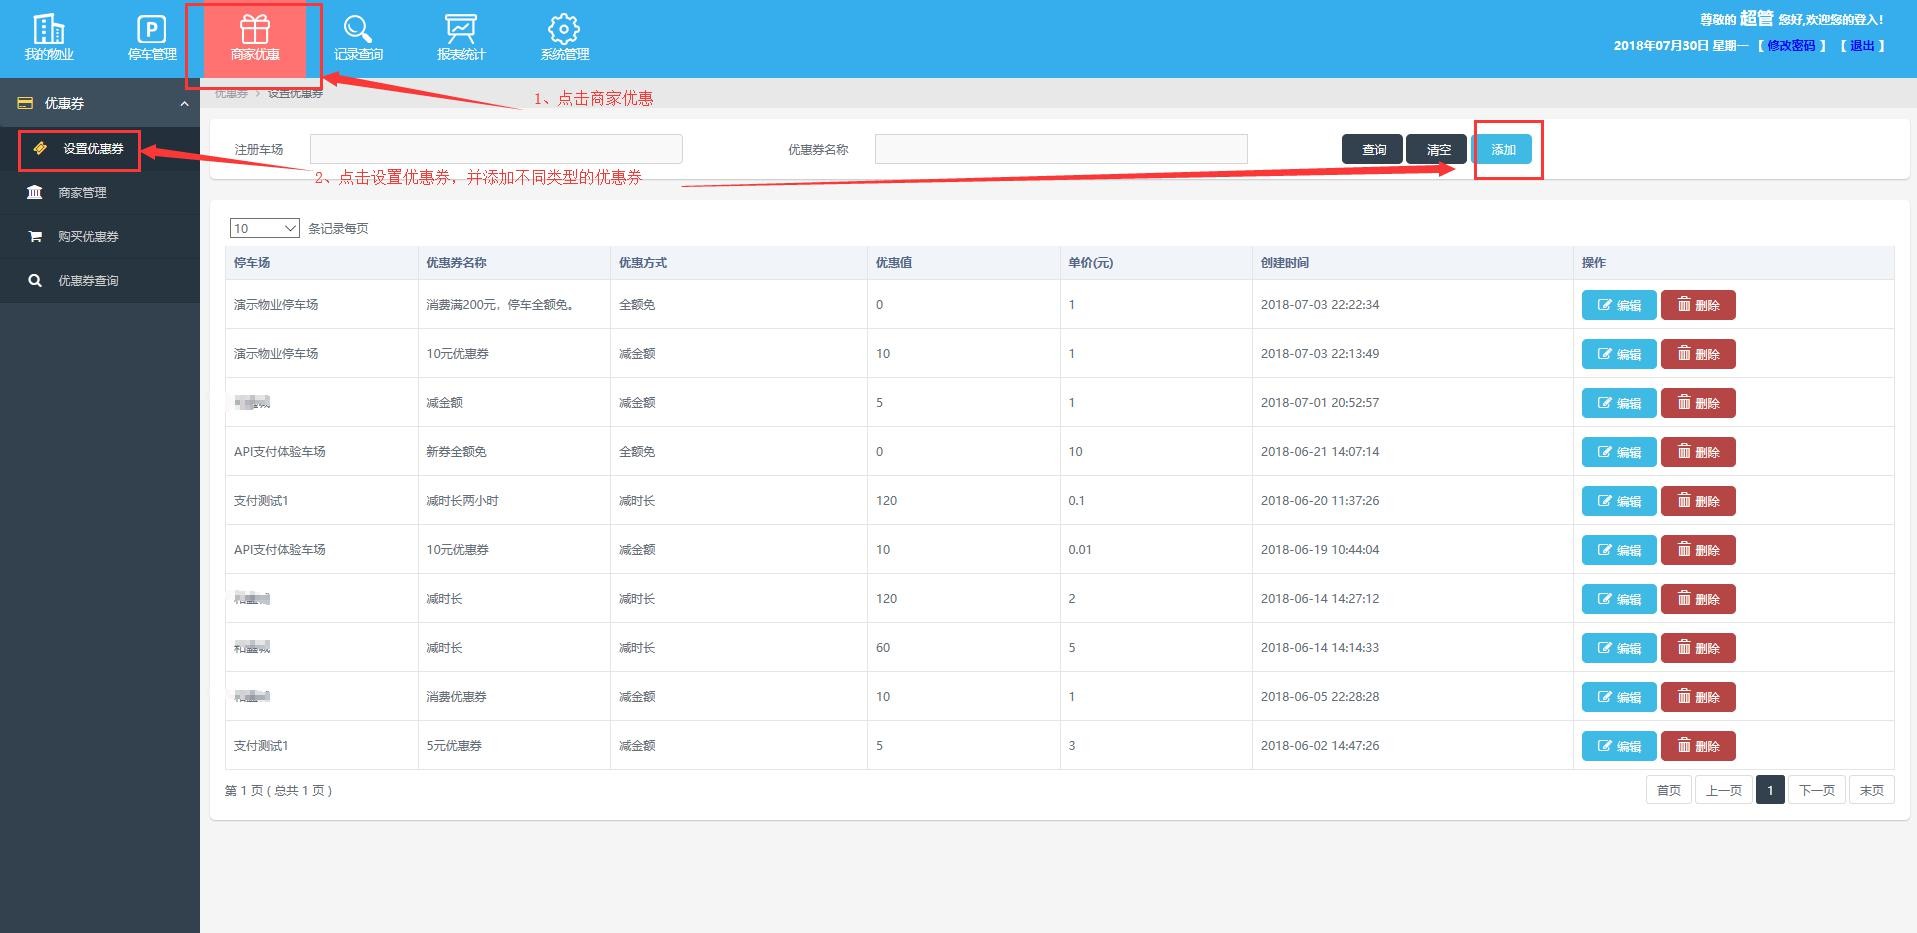The image size is (1917, 933).
Task: Click 优惠券 breadcrumb link
Action: [x=231, y=93]
